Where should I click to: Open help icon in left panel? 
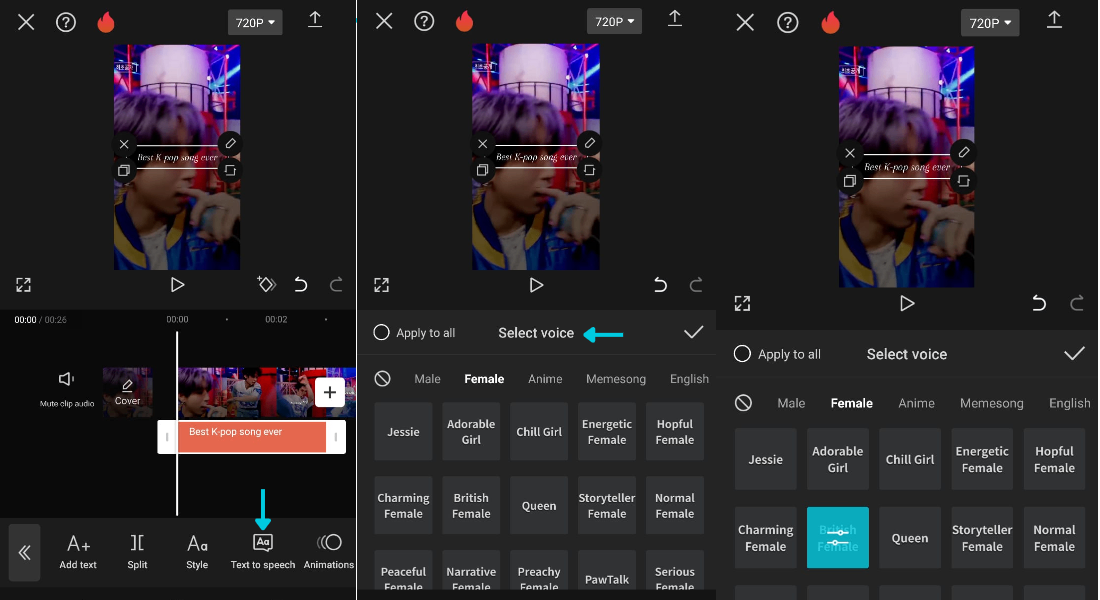pos(66,22)
